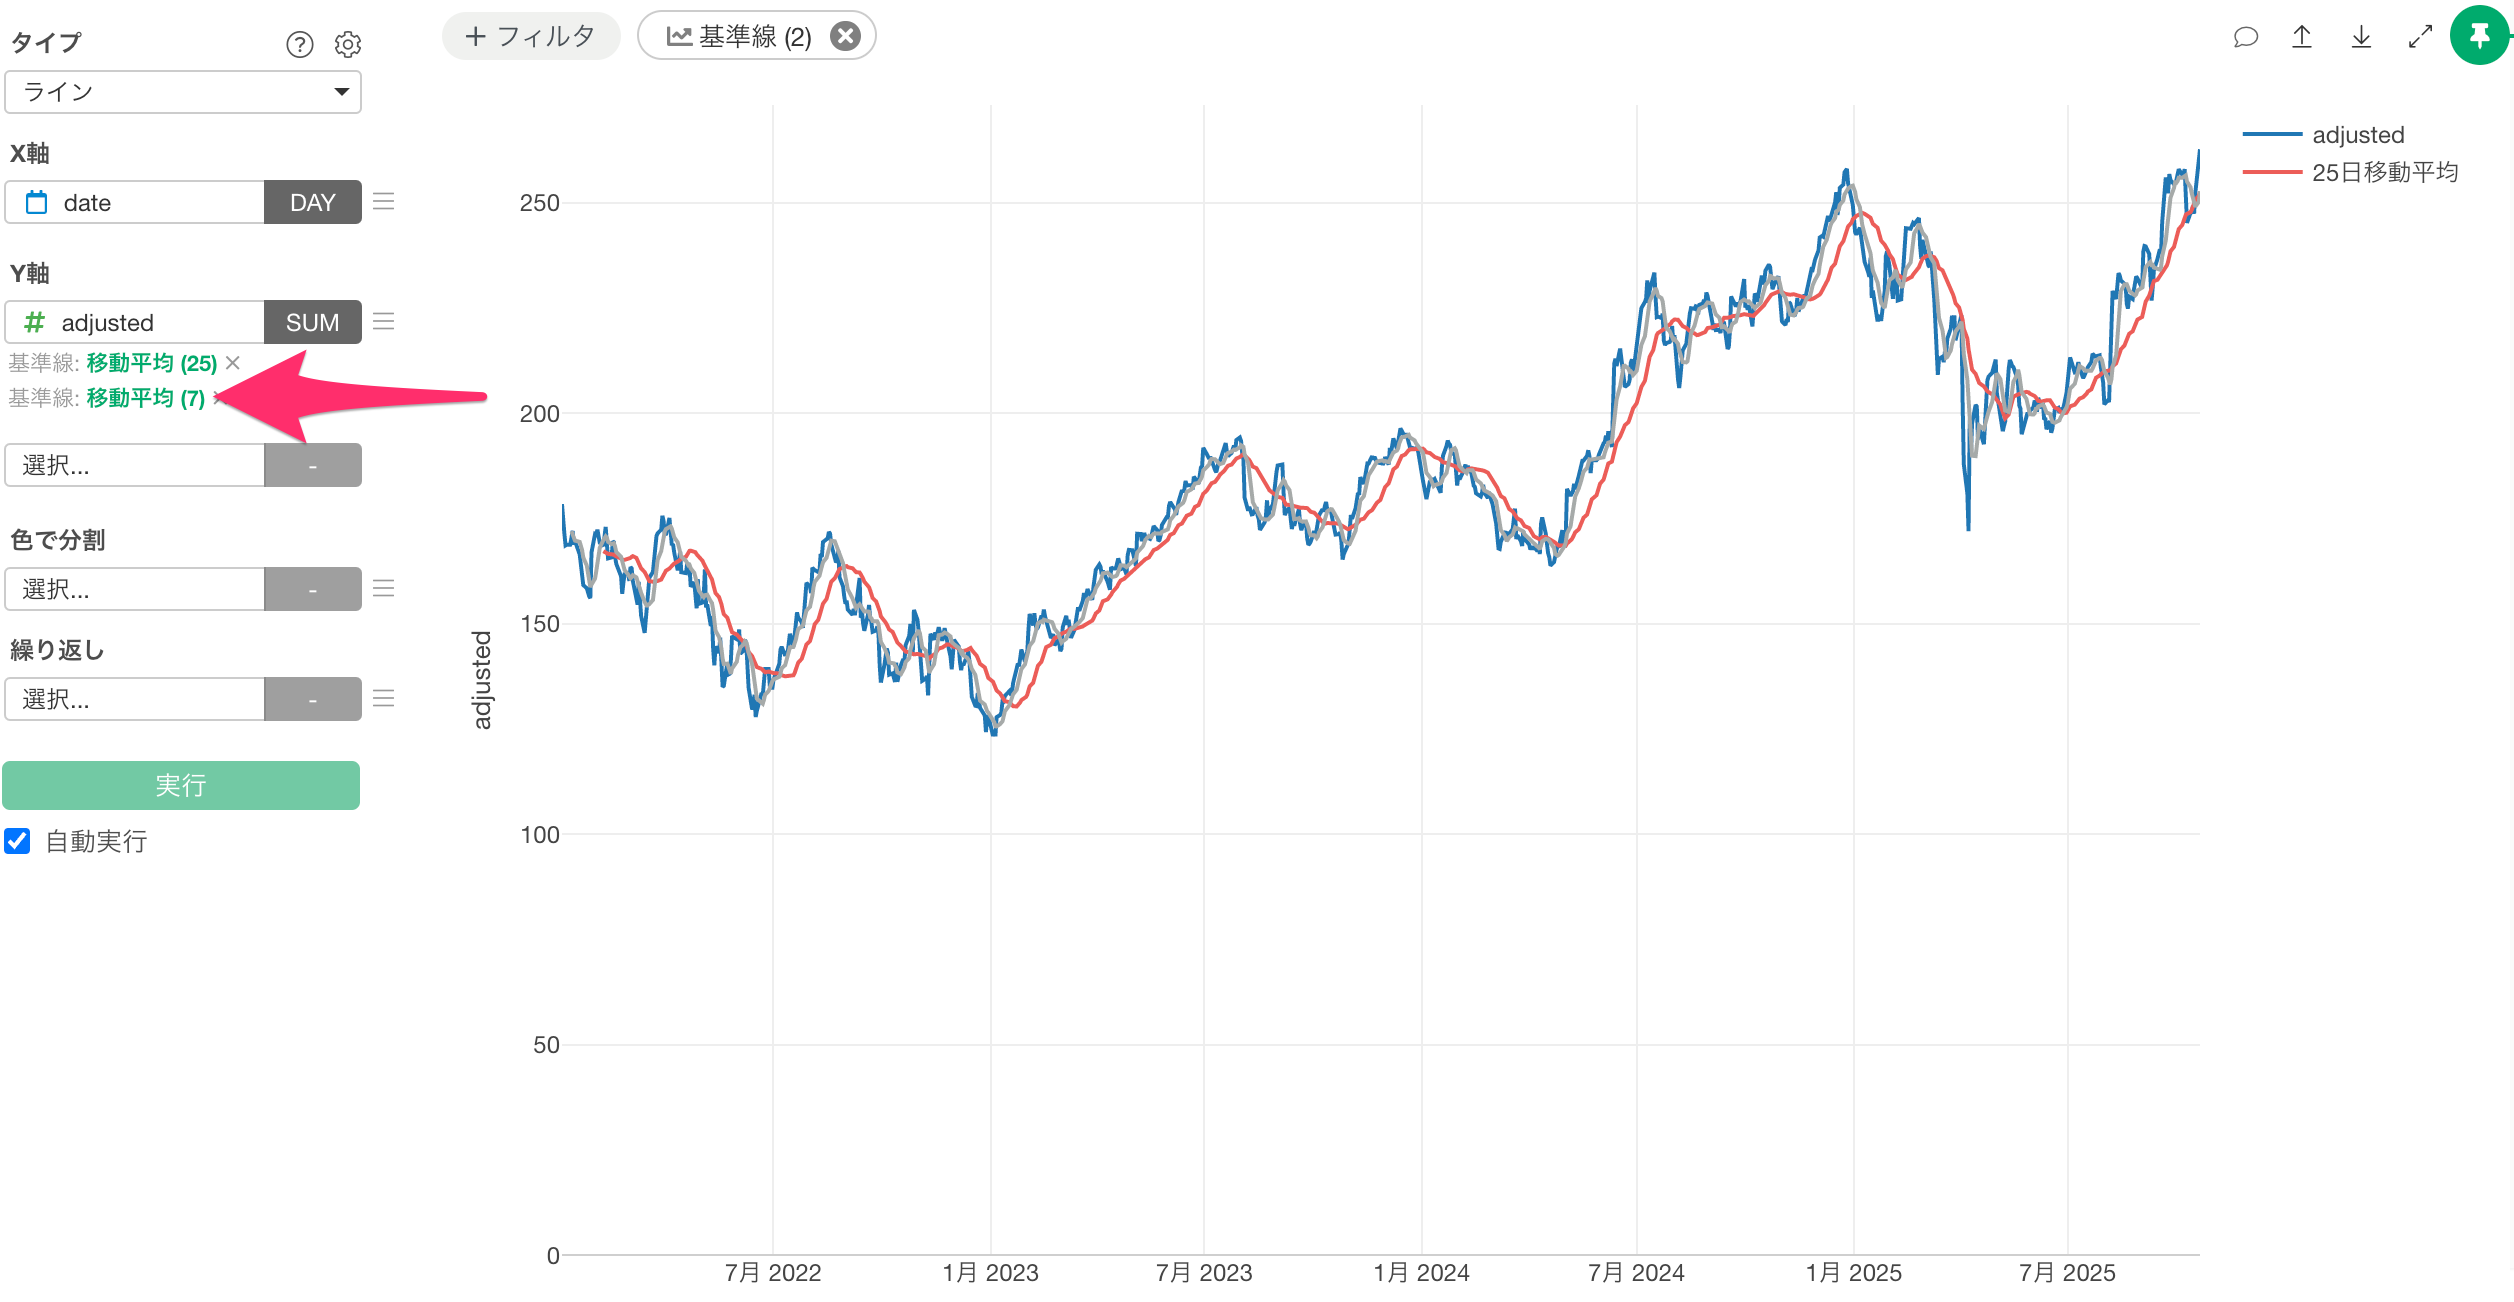Click the export upload arrow icon
The height and width of the screenshot is (1302, 2514).
[x=2302, y=37]
